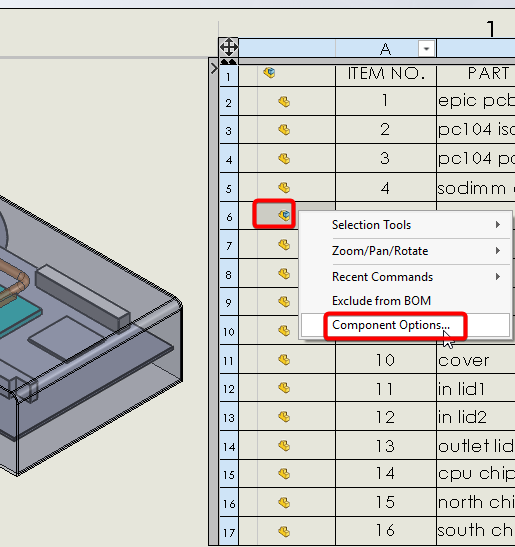
Task: Click item number 13 cell
Action: coord(386,446)
